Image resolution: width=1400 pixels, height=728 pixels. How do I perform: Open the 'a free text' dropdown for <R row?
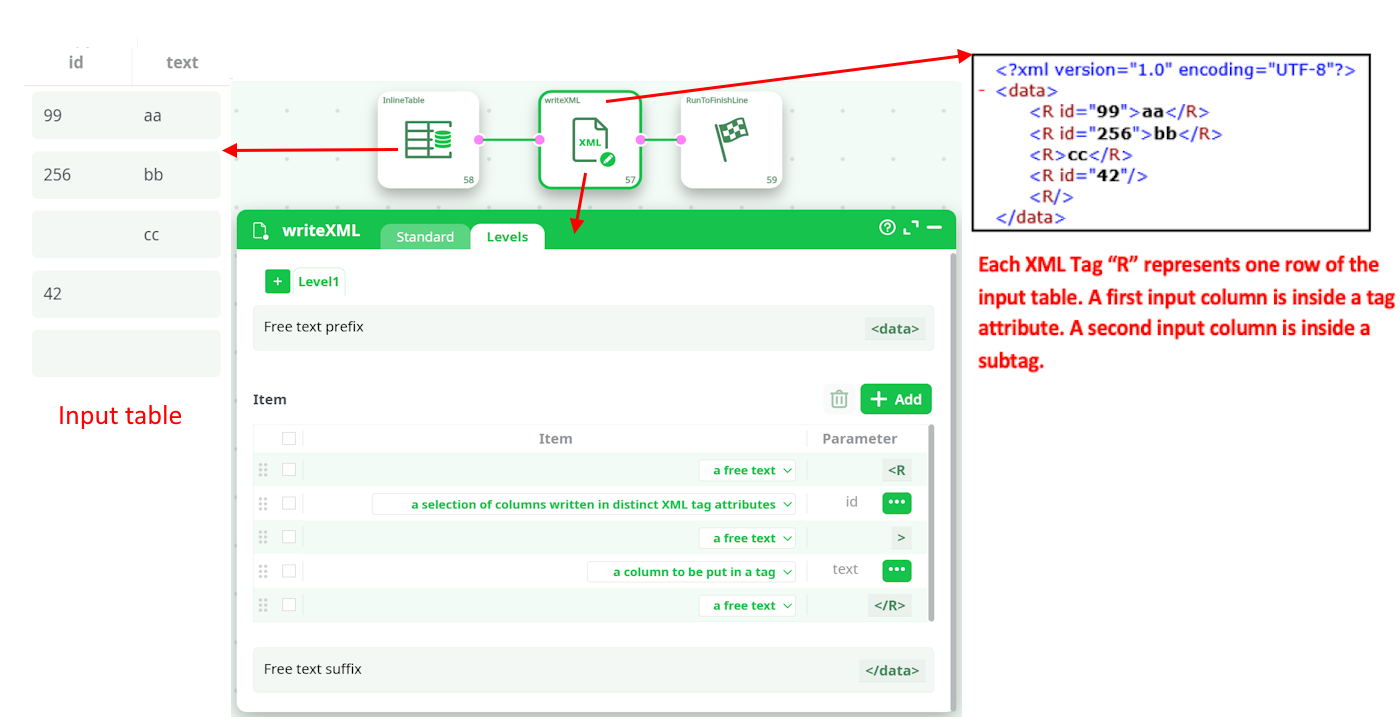[x=748, y=470]
